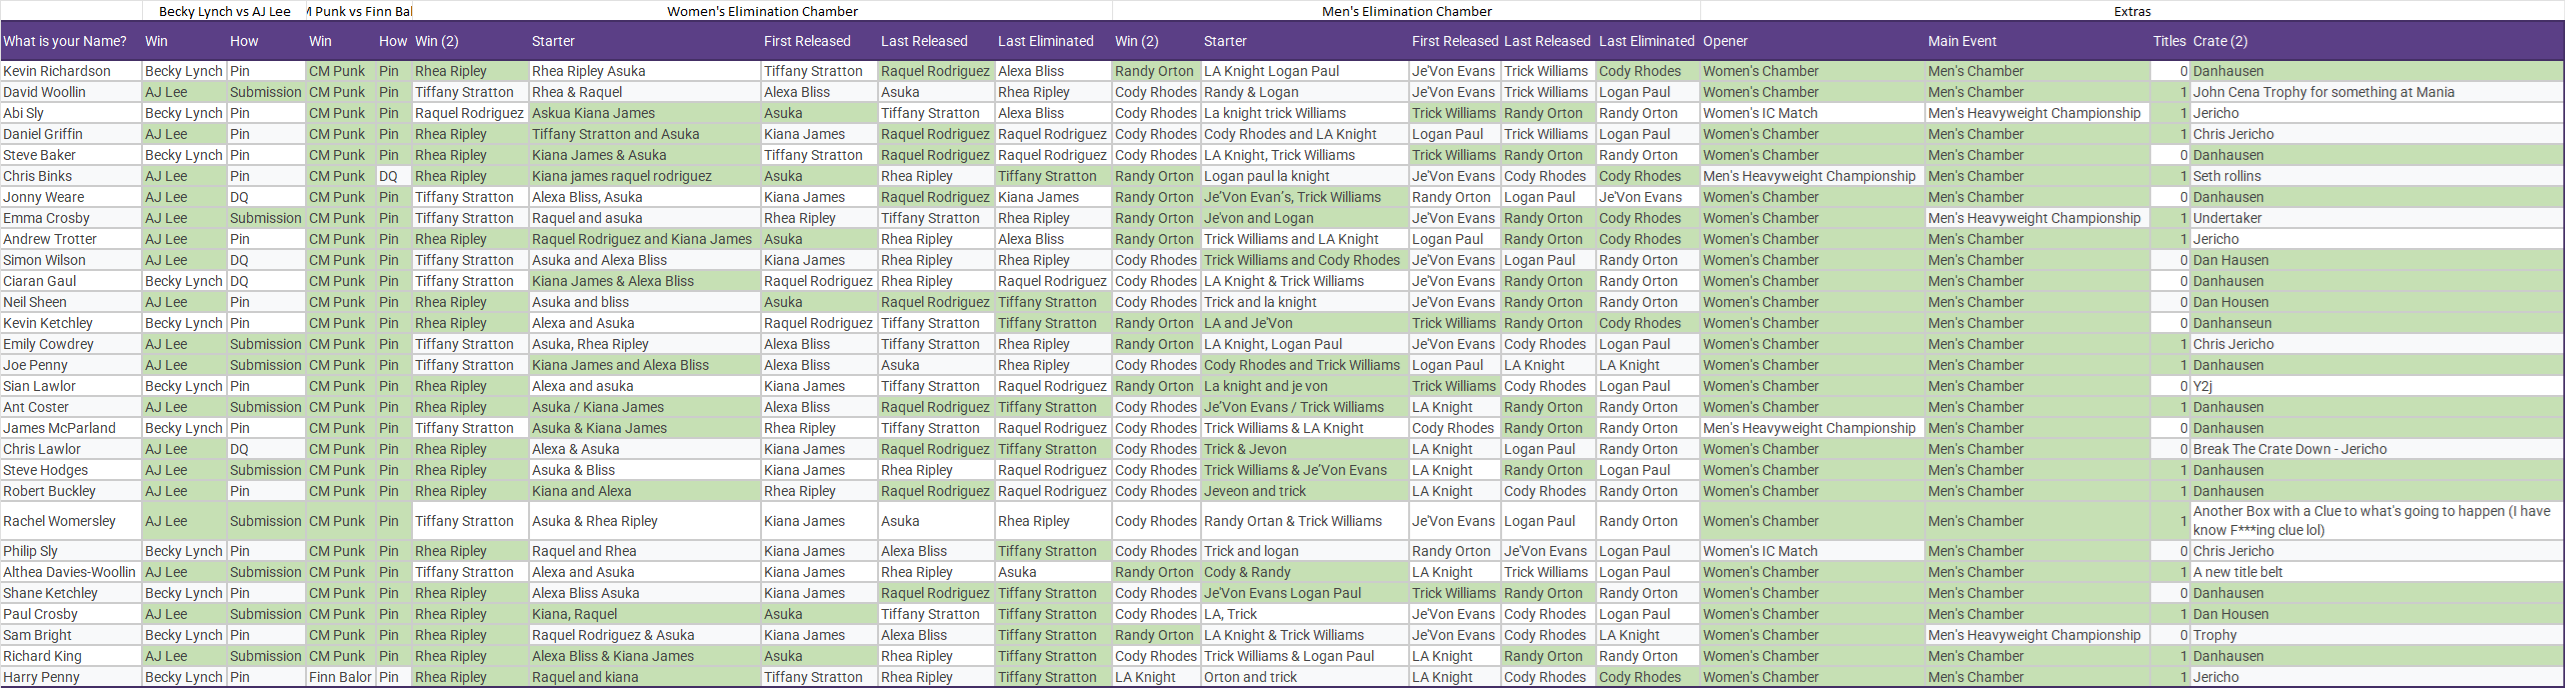Screen dimensions: 2565x688
Task: Click the 'Finn Balor' winner cell
Action: tap(340, 677)
